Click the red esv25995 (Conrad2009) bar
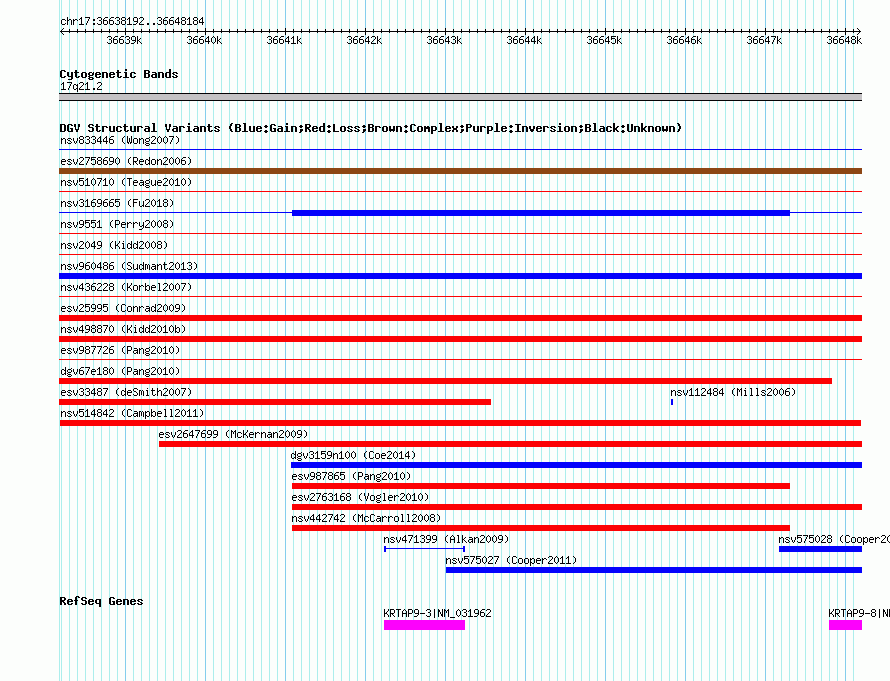The height and width of the screenshot is (681, 890). tap(460, 318)
